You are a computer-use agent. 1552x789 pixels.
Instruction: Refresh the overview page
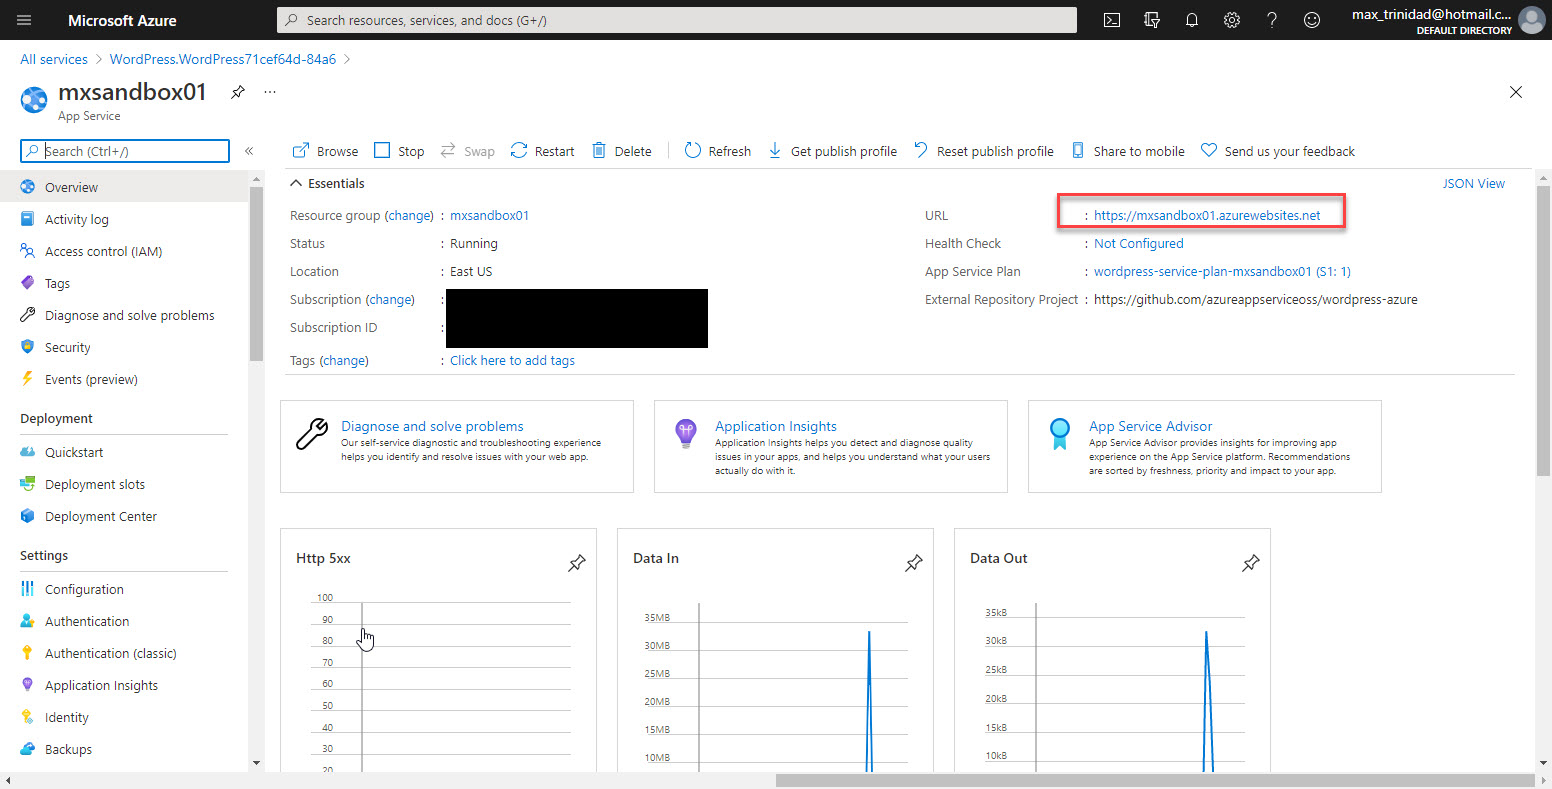(717, 151)
